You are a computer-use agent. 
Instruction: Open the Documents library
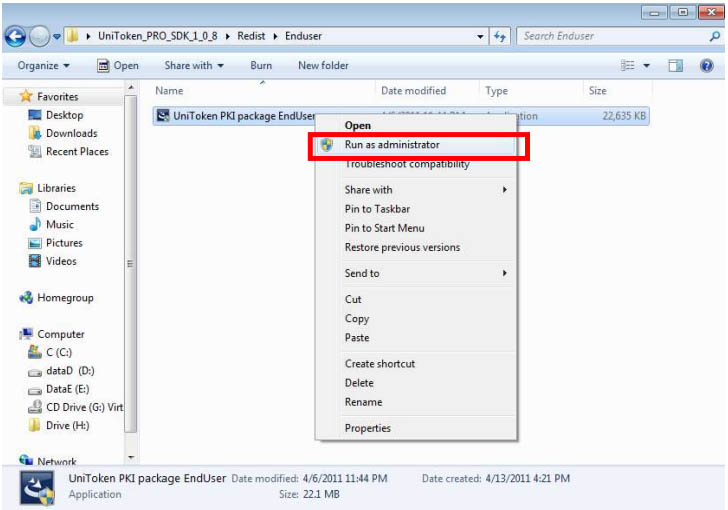72,206
